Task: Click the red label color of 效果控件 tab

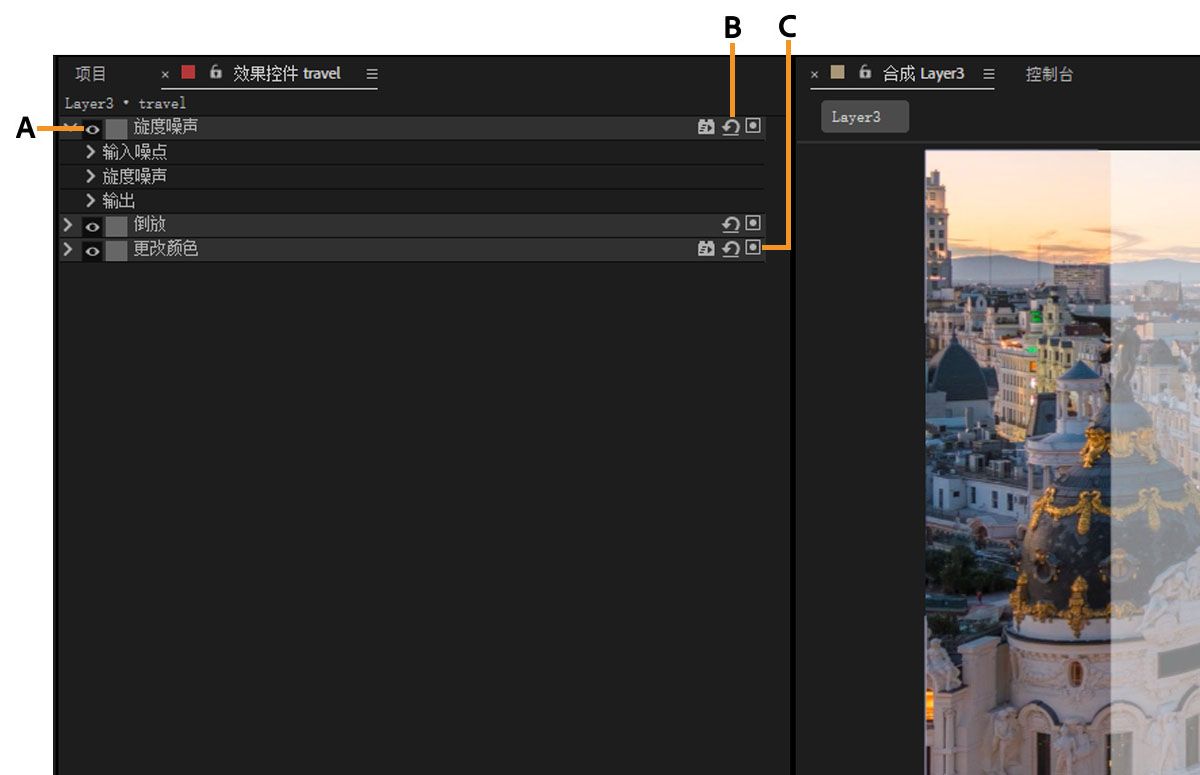Action: pyautogui.click(x=188, y=72)
